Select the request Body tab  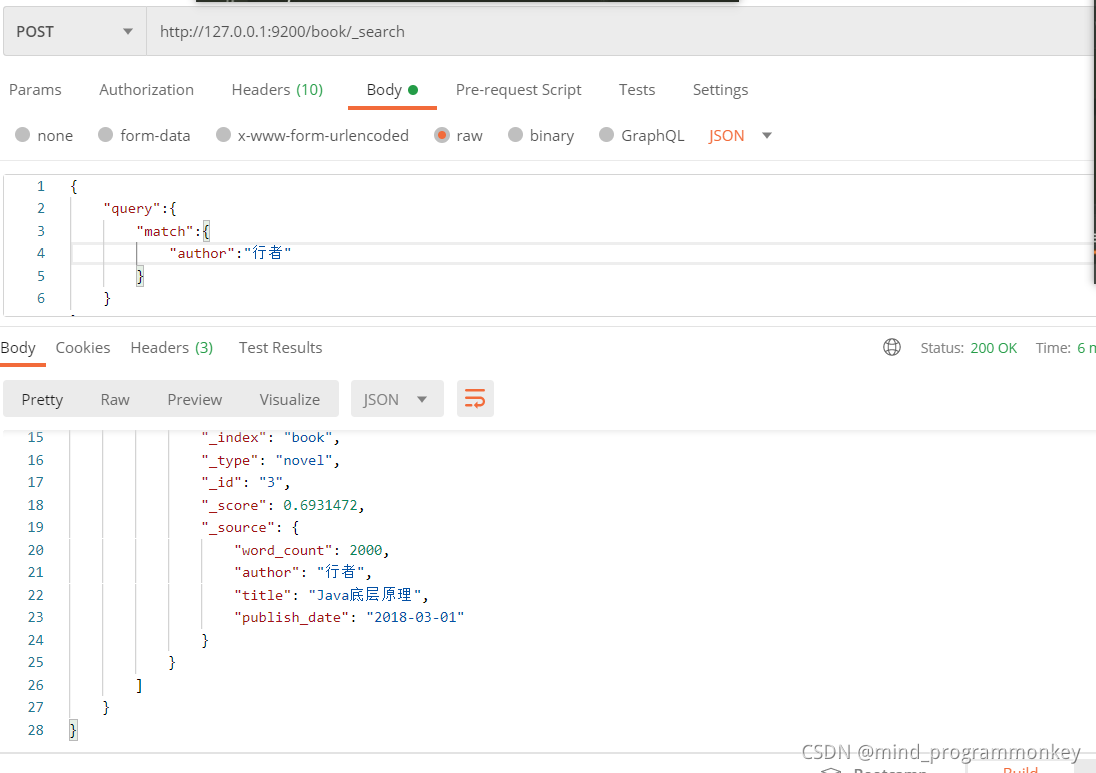[391, 89]
